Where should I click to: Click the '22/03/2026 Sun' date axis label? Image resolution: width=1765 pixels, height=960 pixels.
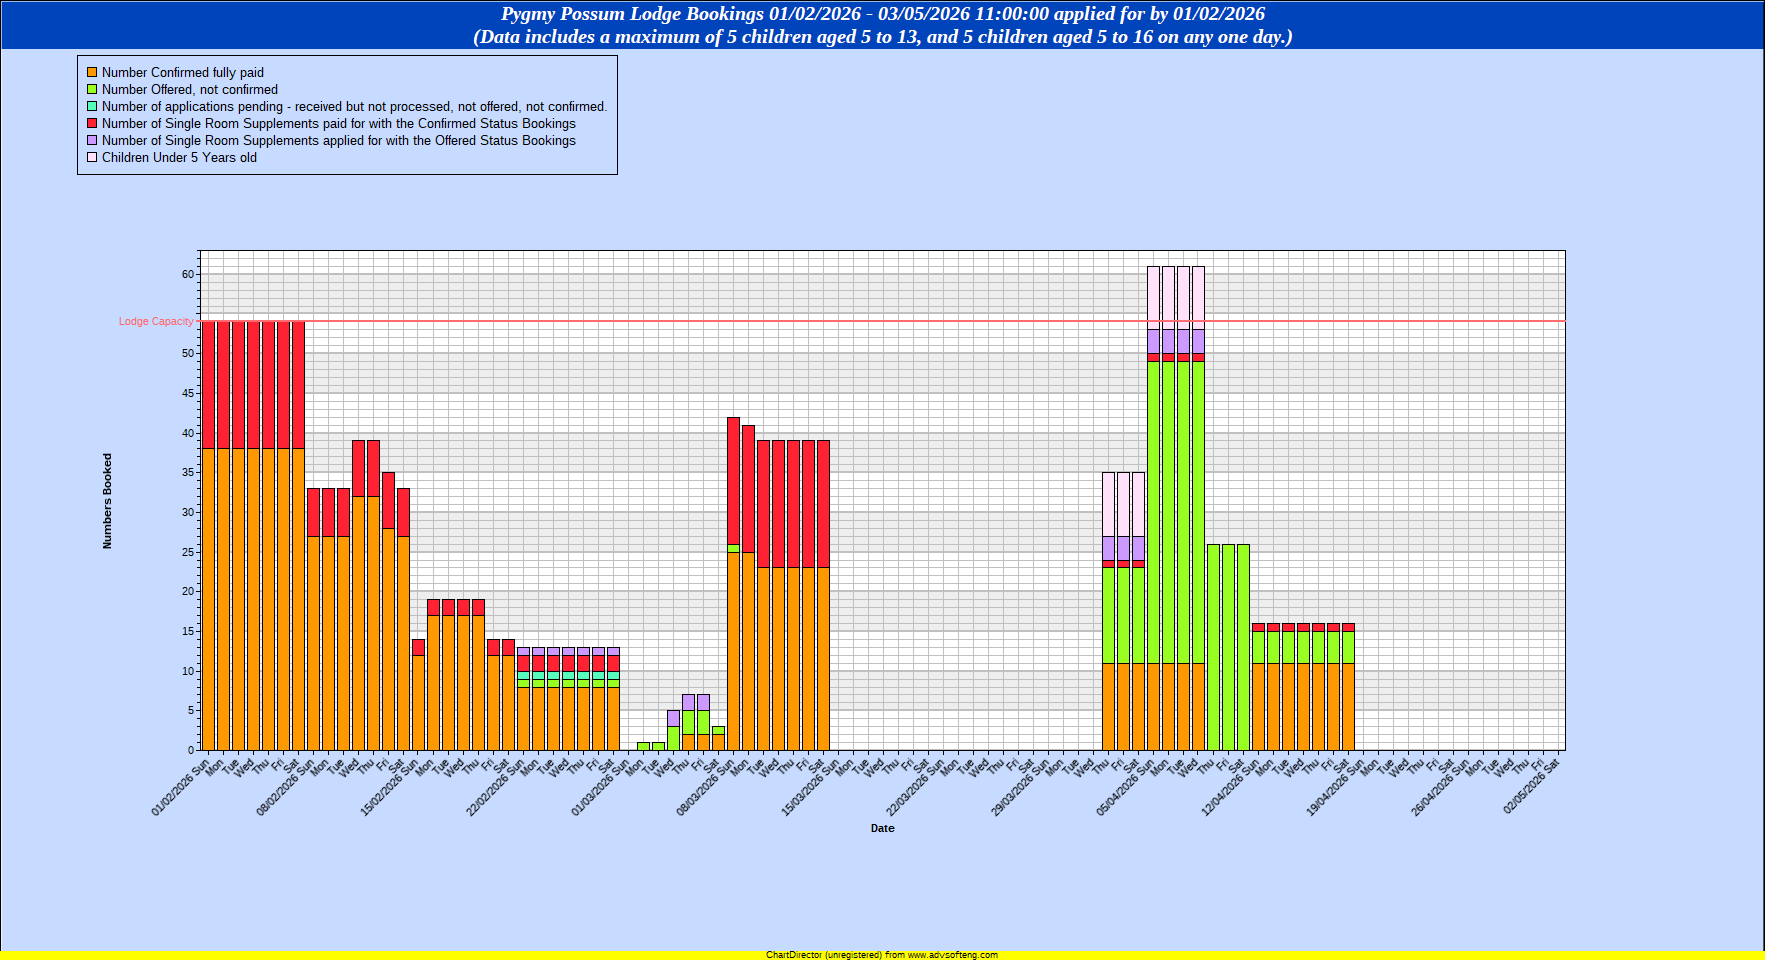click(x=916, y=788)
